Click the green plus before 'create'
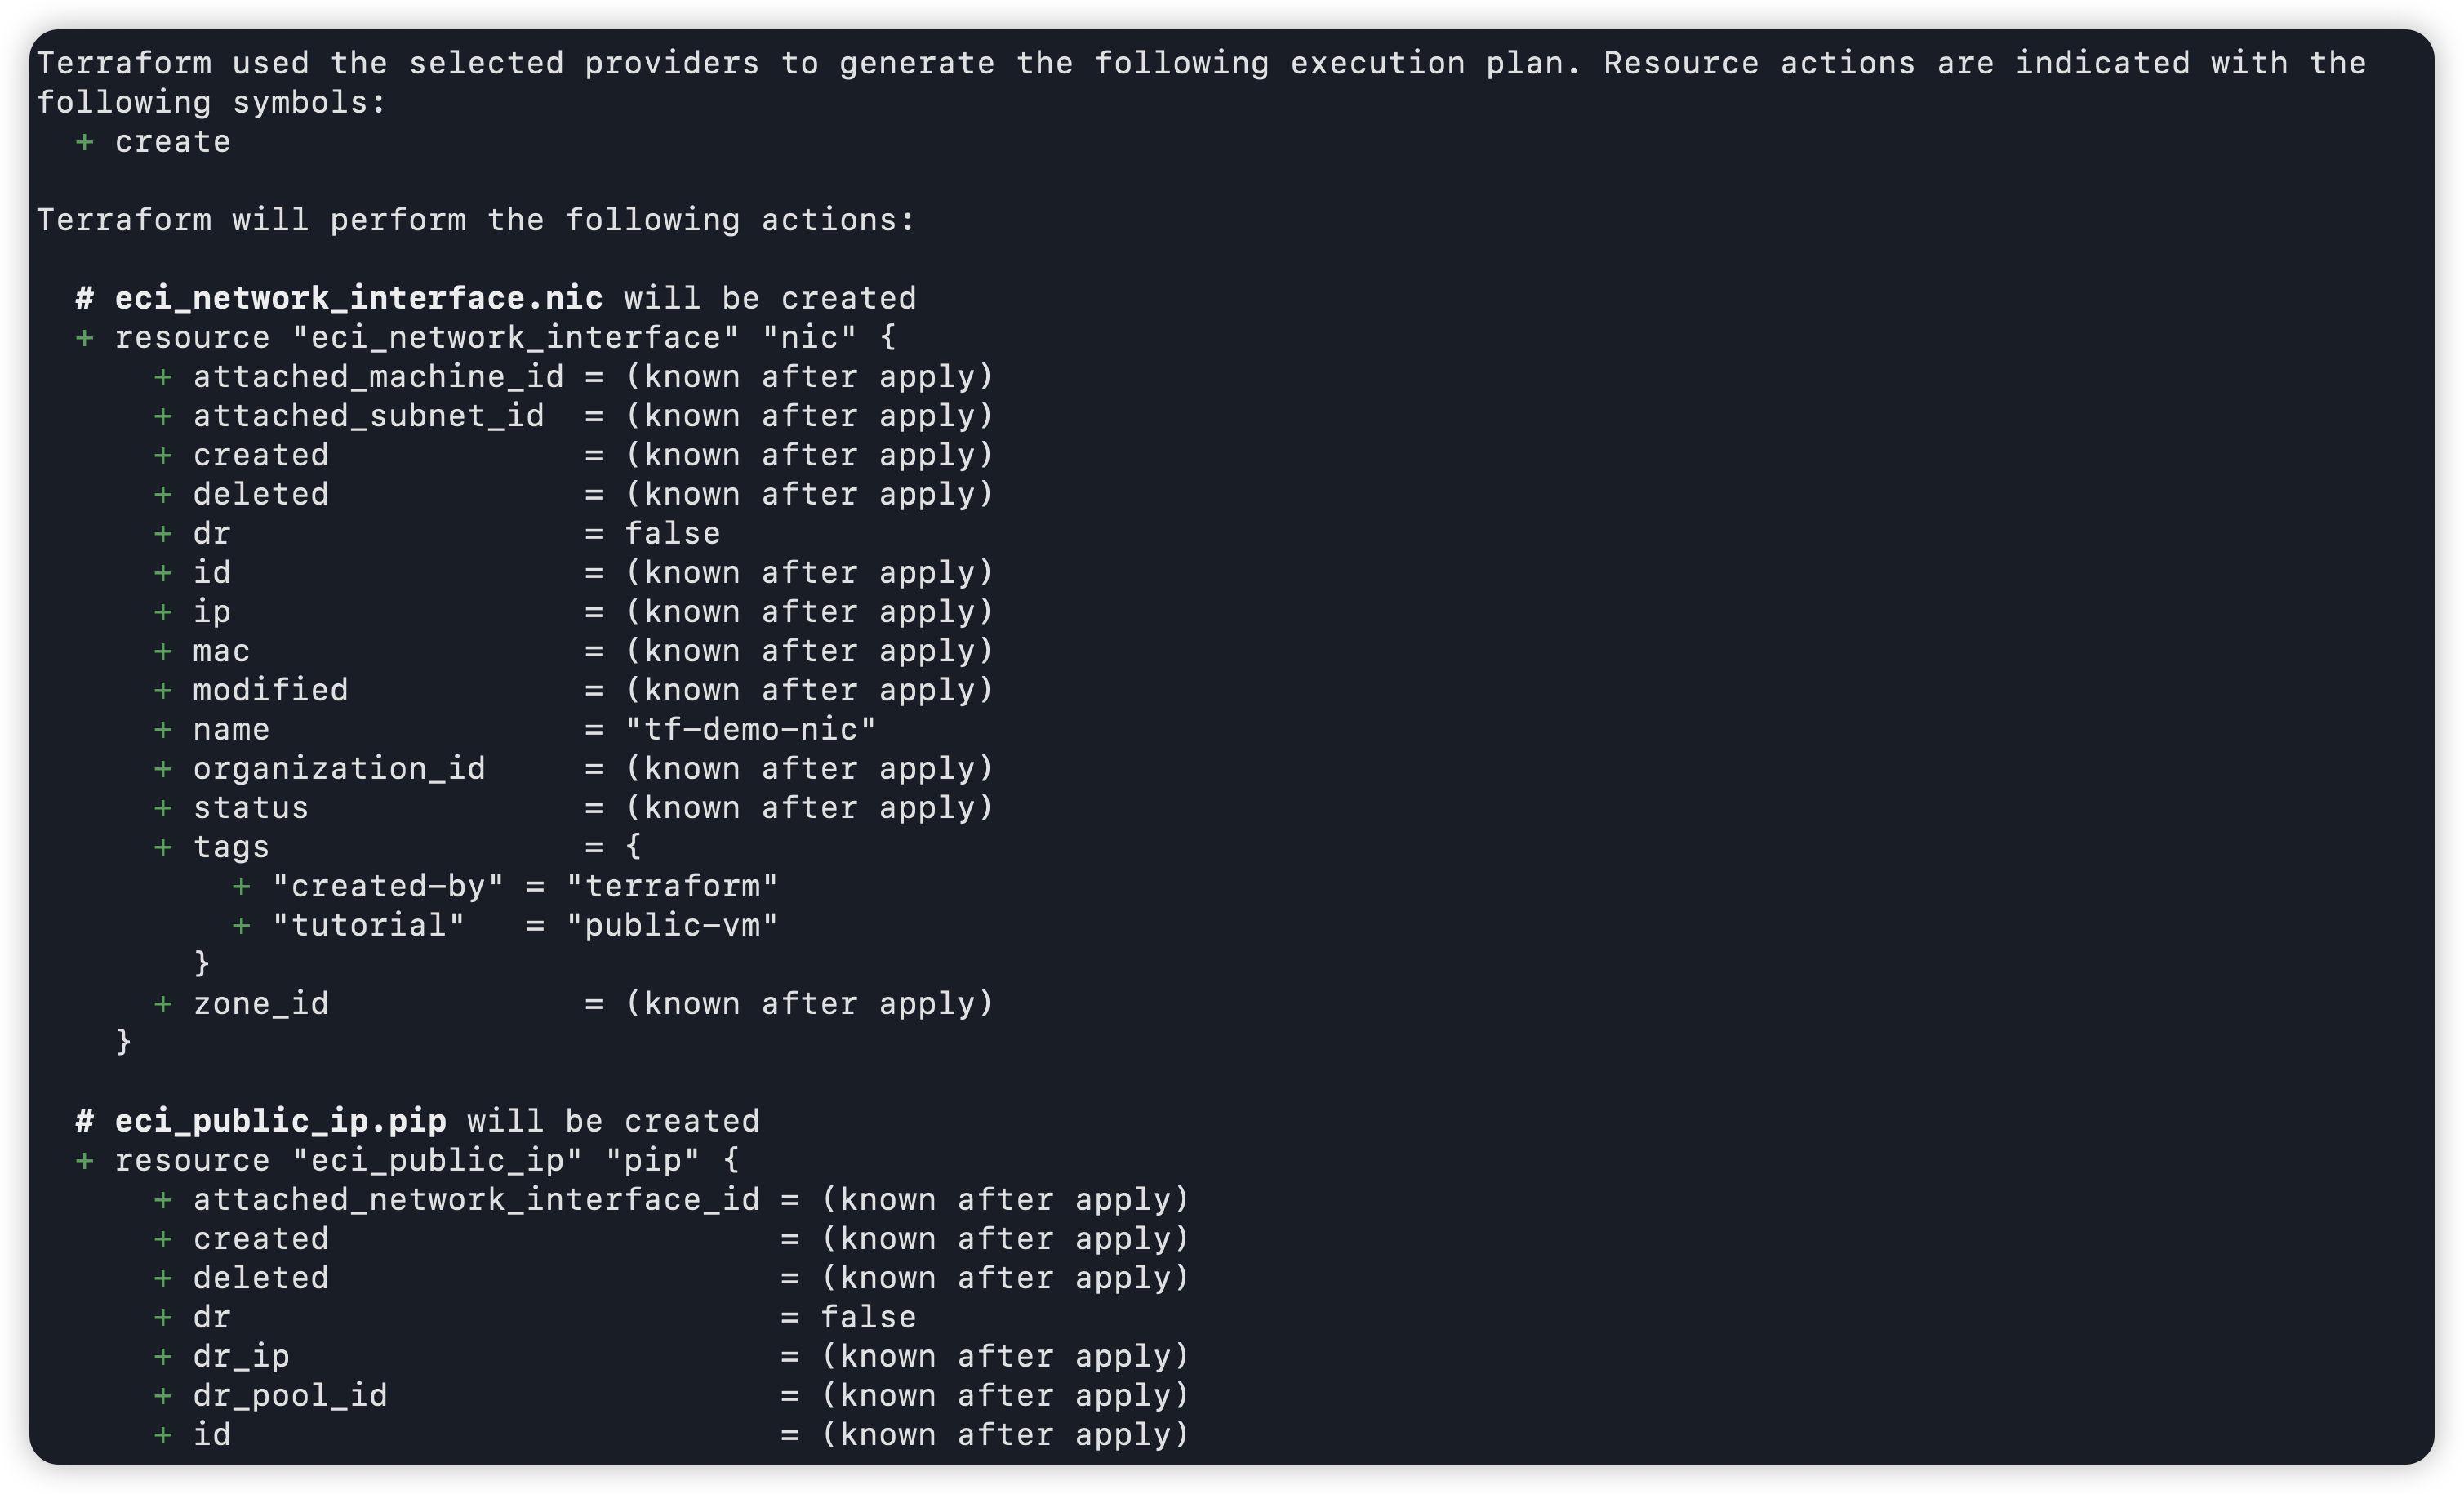 pyautogui.click(x=85, y=142)
